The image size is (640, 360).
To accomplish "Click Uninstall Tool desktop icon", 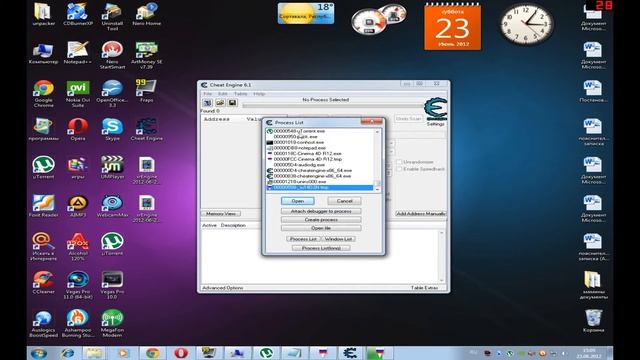I will point(112,17).
